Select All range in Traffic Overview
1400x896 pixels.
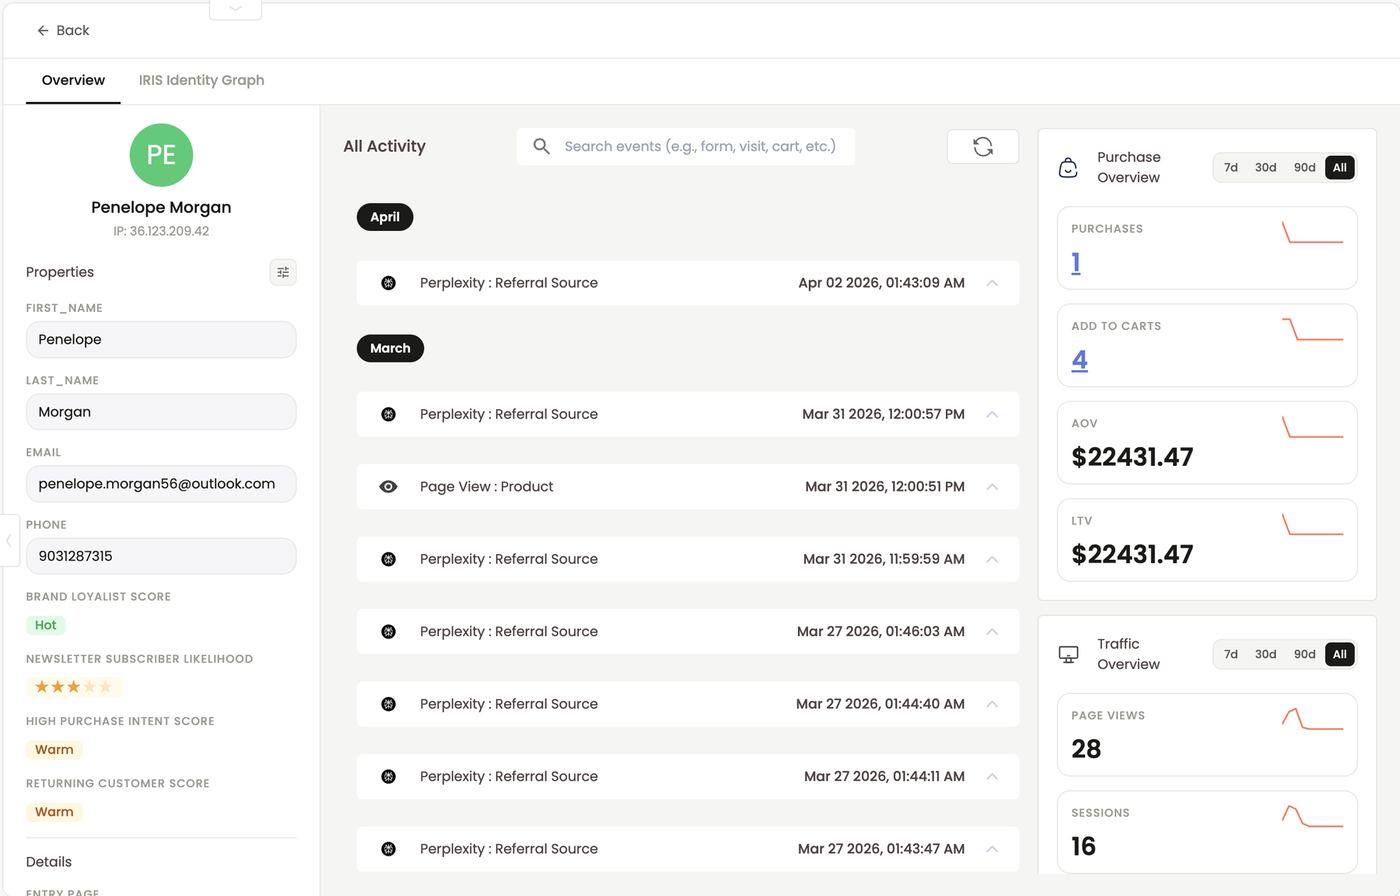coord(1340,654)
